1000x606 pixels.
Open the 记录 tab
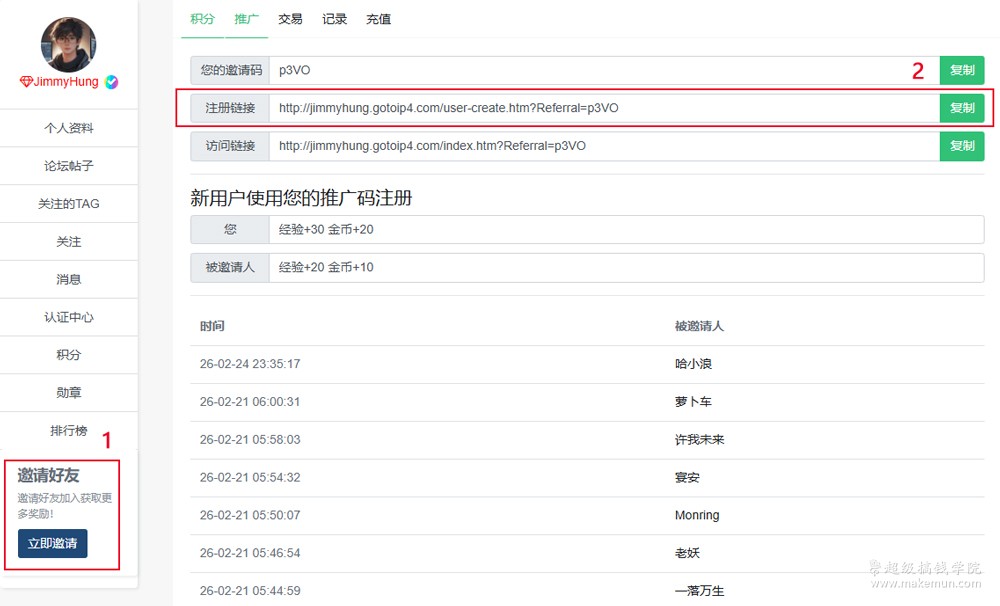334,19
